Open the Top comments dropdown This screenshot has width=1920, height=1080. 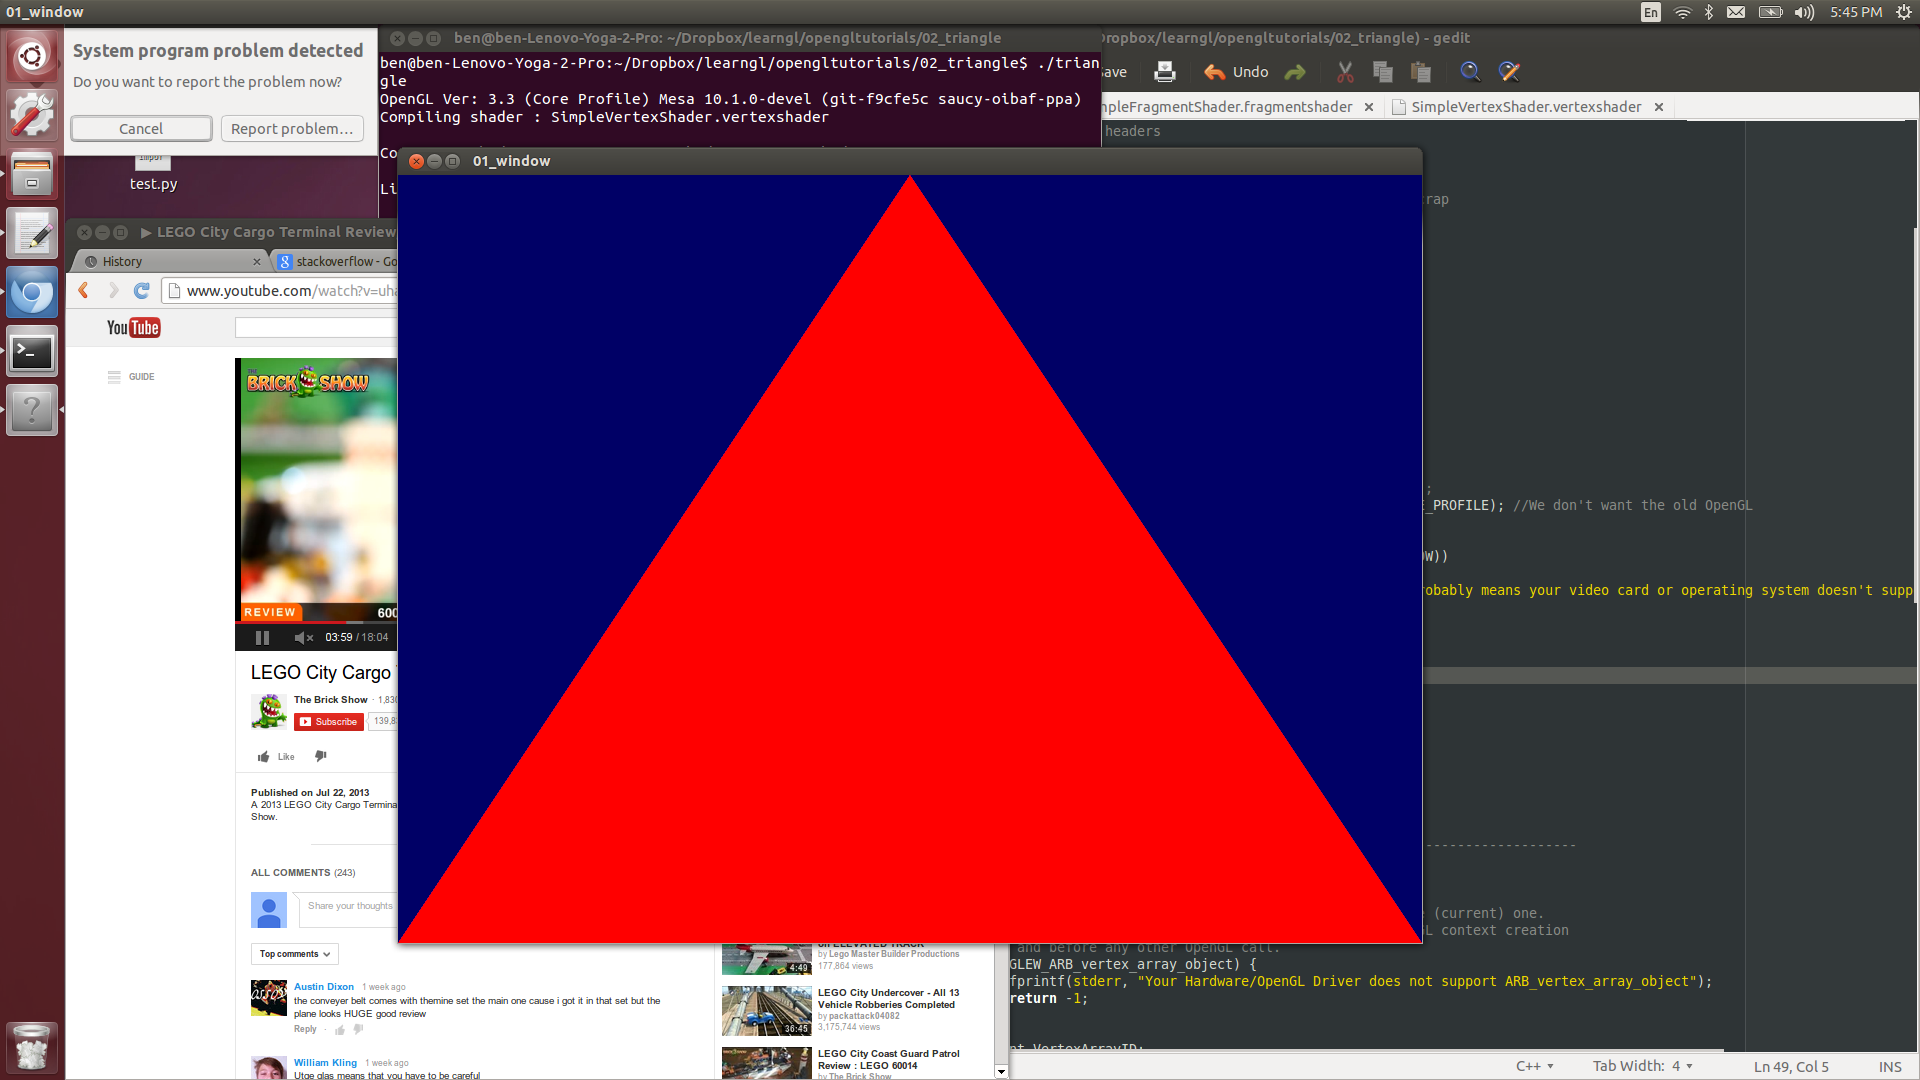(294, 954)
